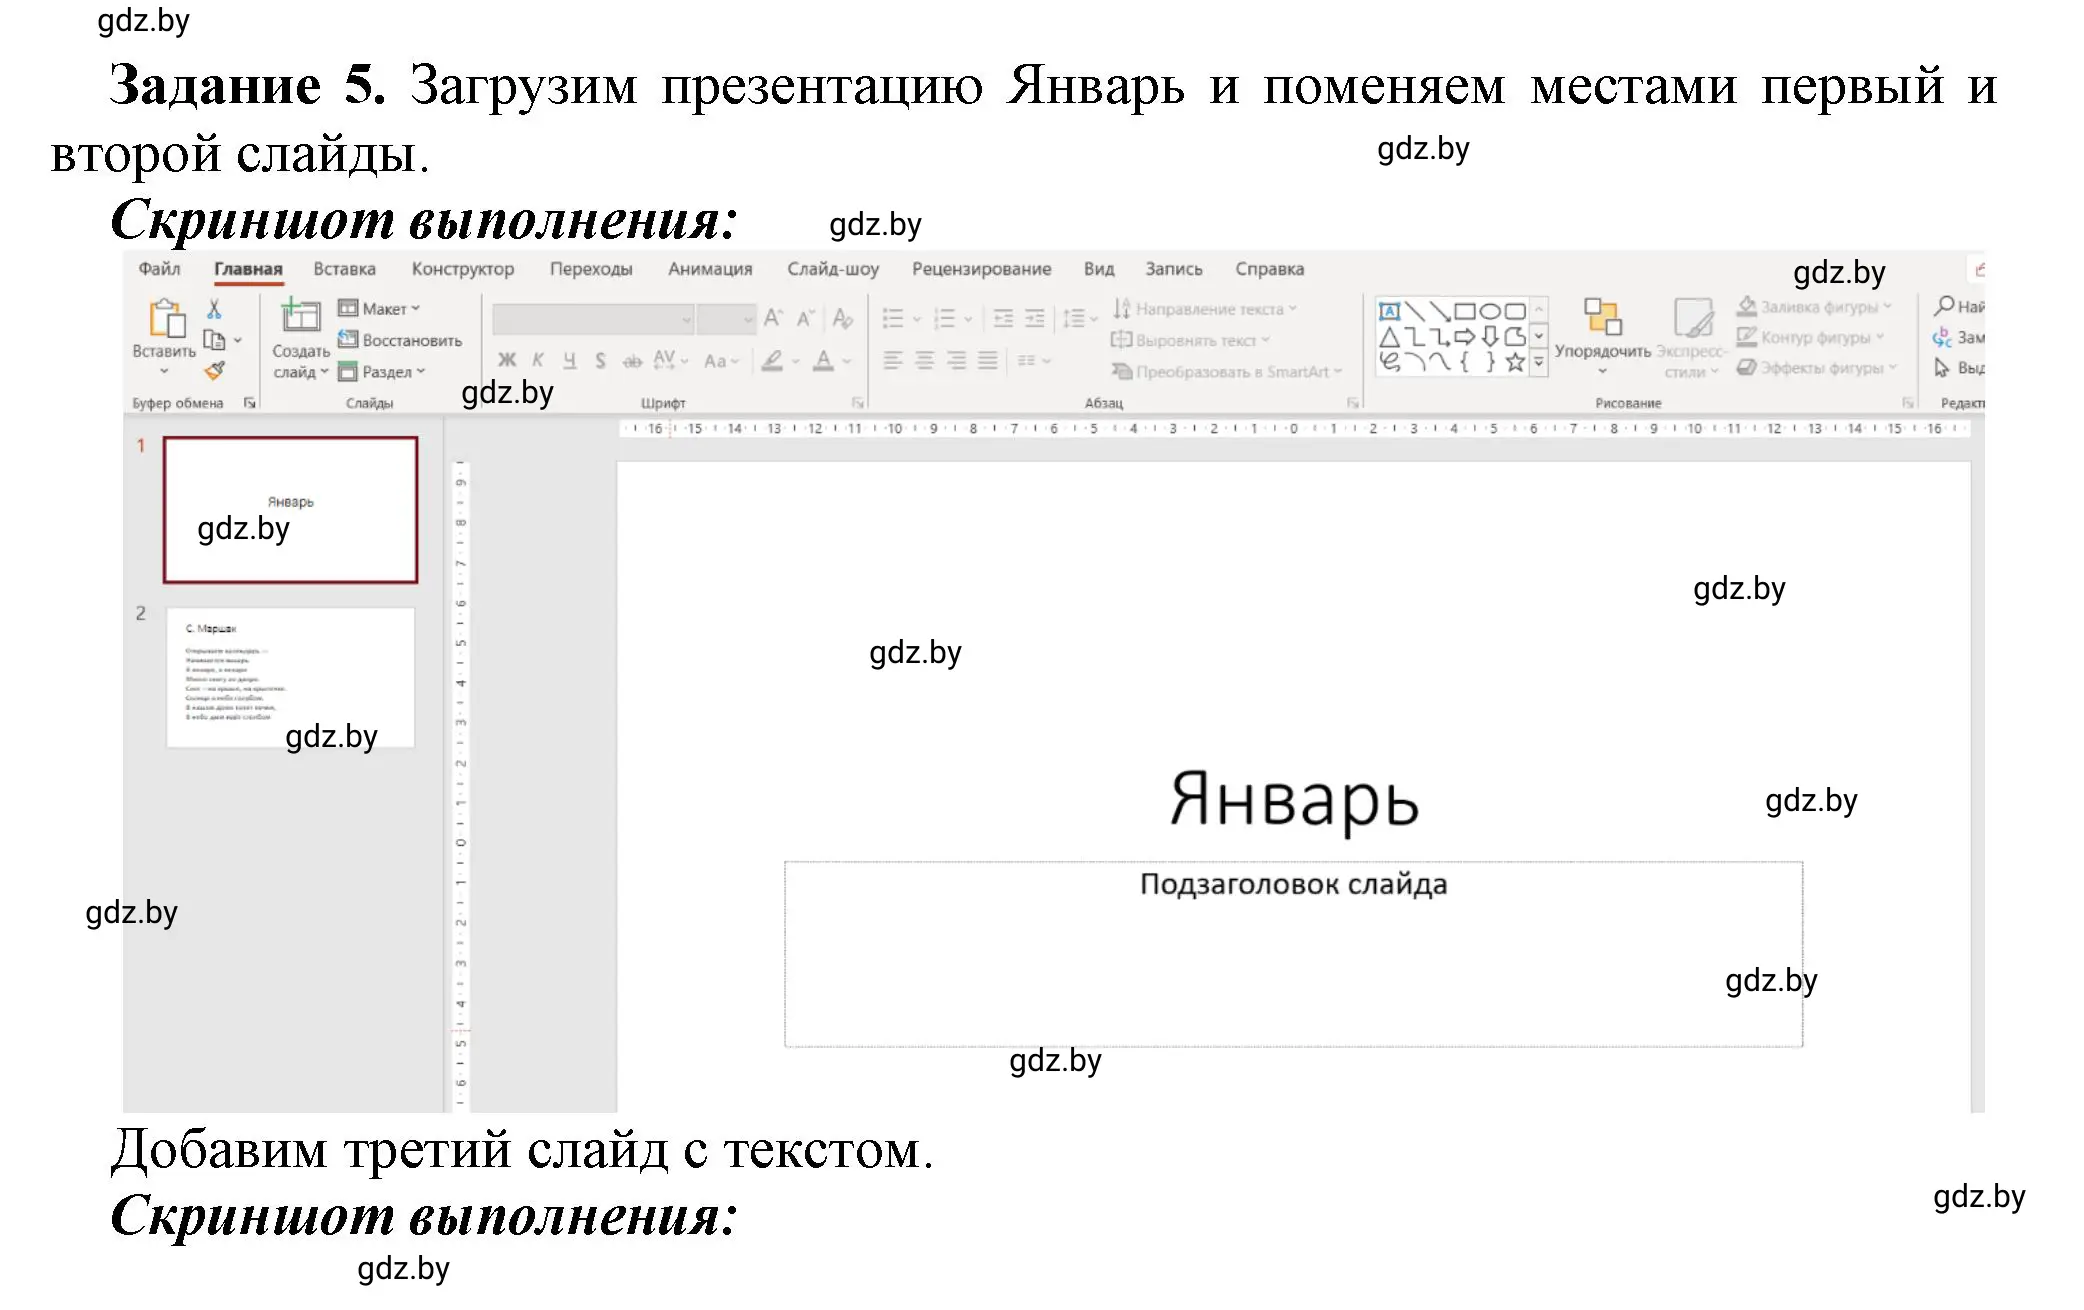The width and height of the screenshot is (2084, 1310).
Task: Switch to the Конструктор tab
Action: click(462, 269)
